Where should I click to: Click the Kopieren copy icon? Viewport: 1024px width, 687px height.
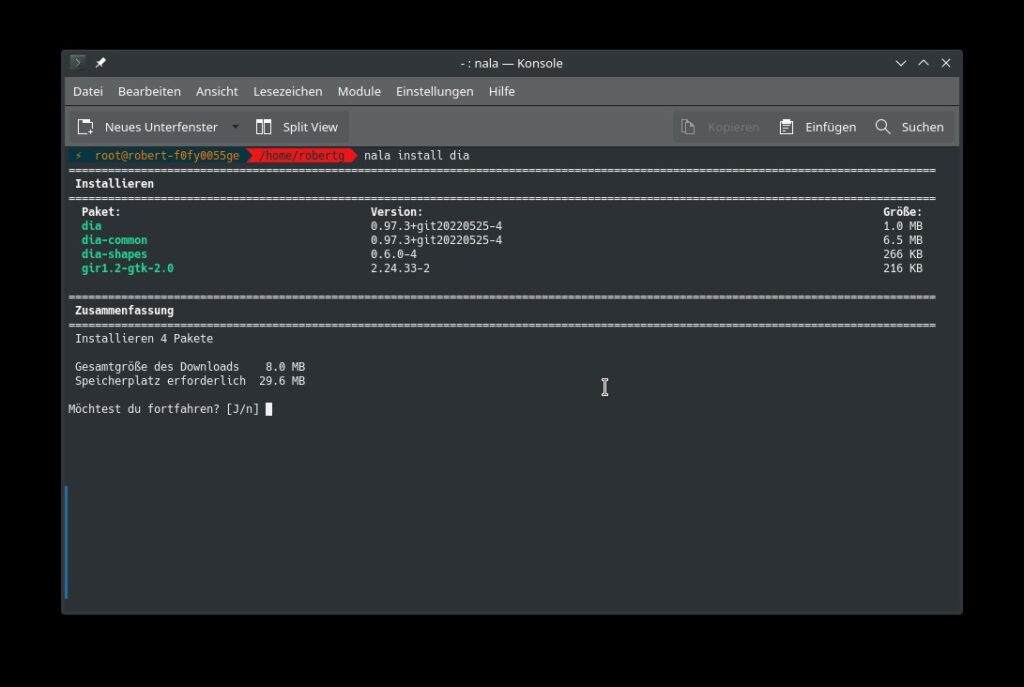[x=688, y=127]
